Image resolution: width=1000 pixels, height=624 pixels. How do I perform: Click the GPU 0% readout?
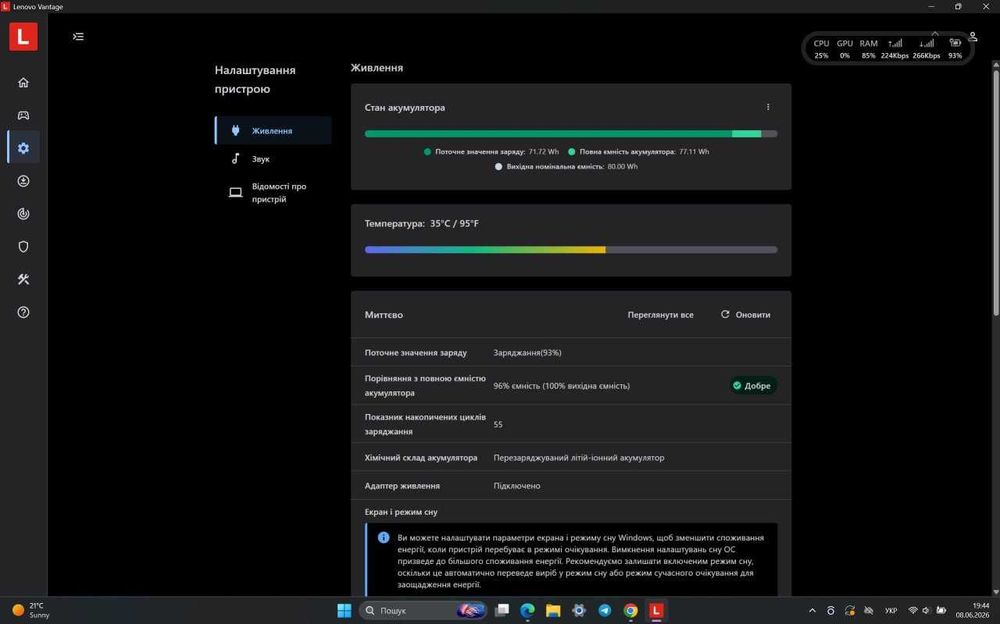tap(844, 49)
